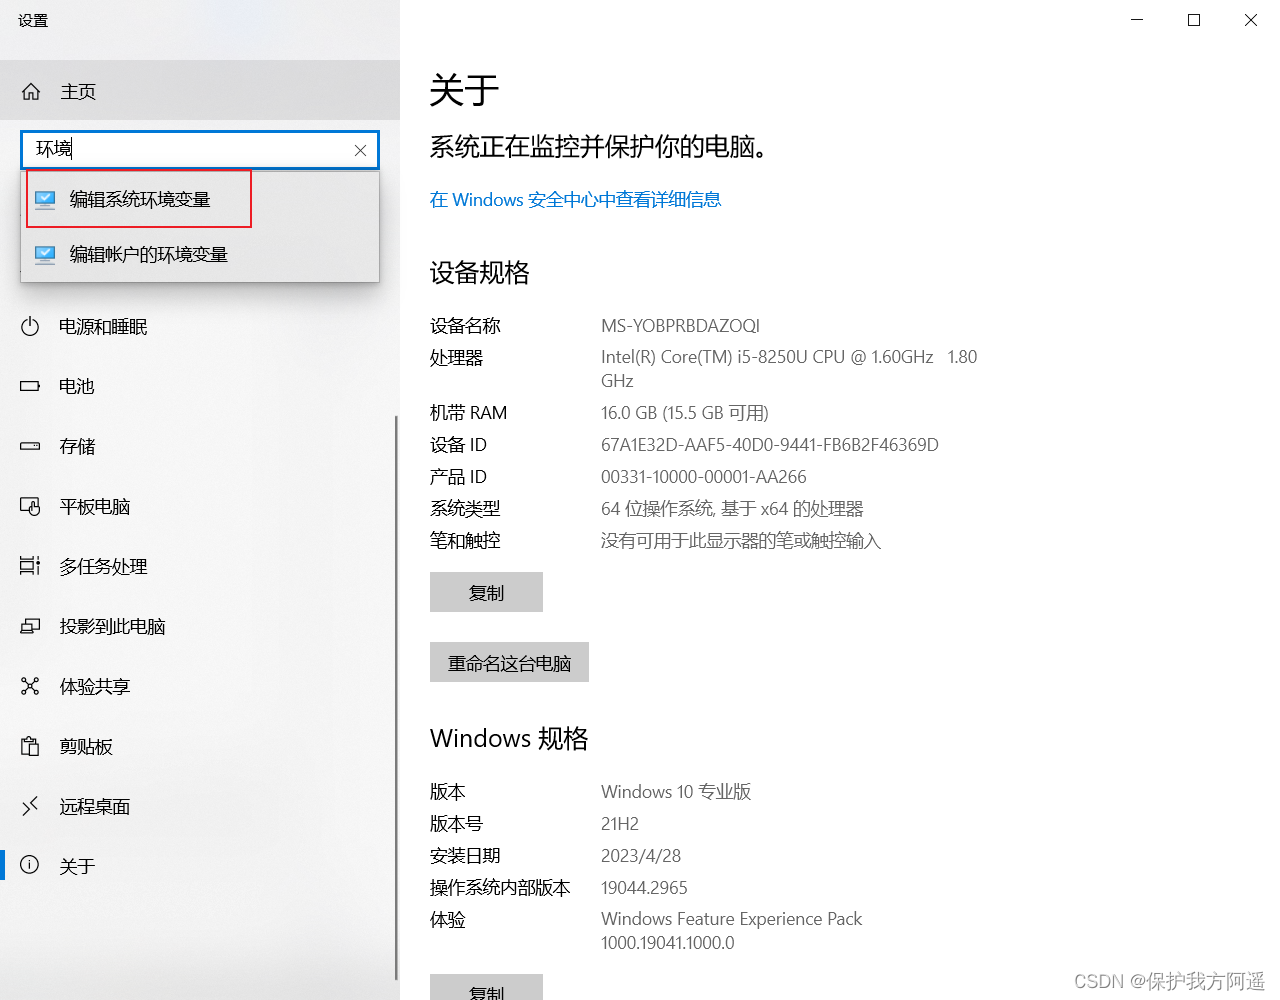The image size is (1280, 1000).
Task: Click the Home house icon
Action: (31, 91)
